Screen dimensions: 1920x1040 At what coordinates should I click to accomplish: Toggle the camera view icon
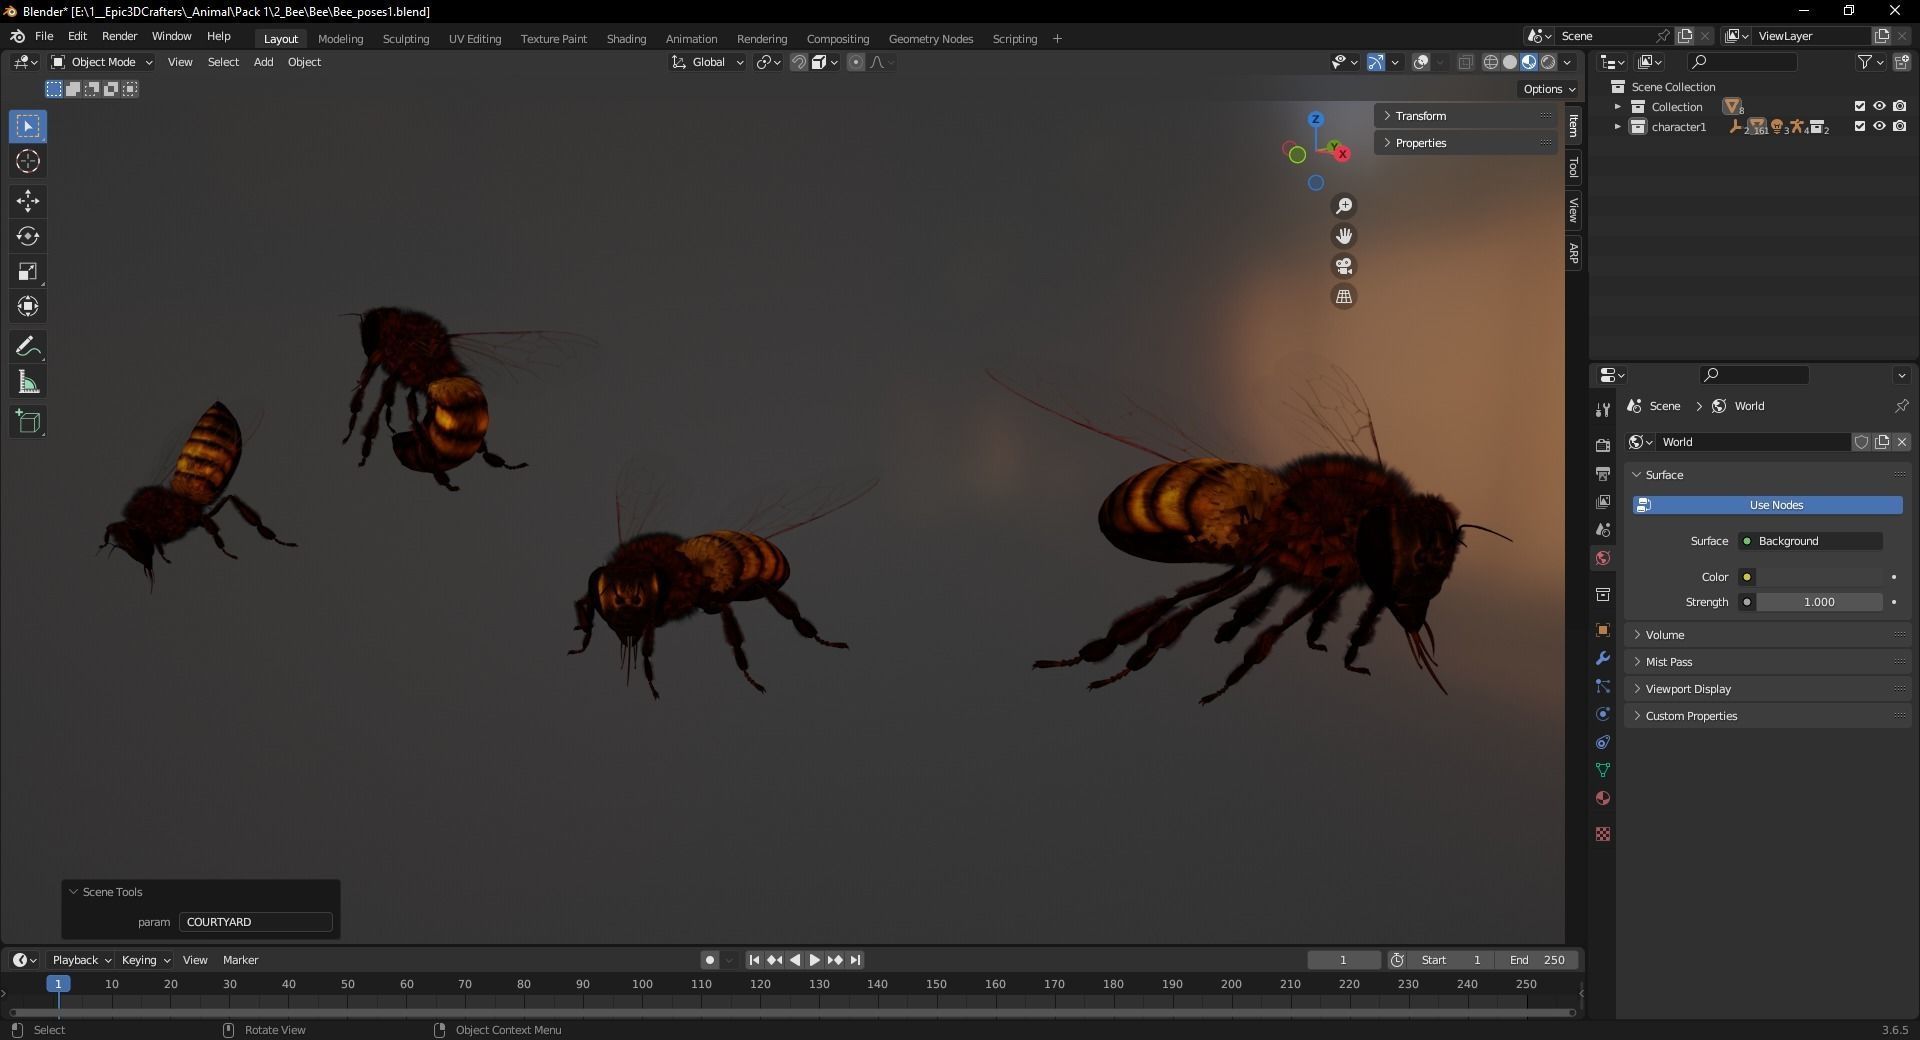coord(1344,266)
